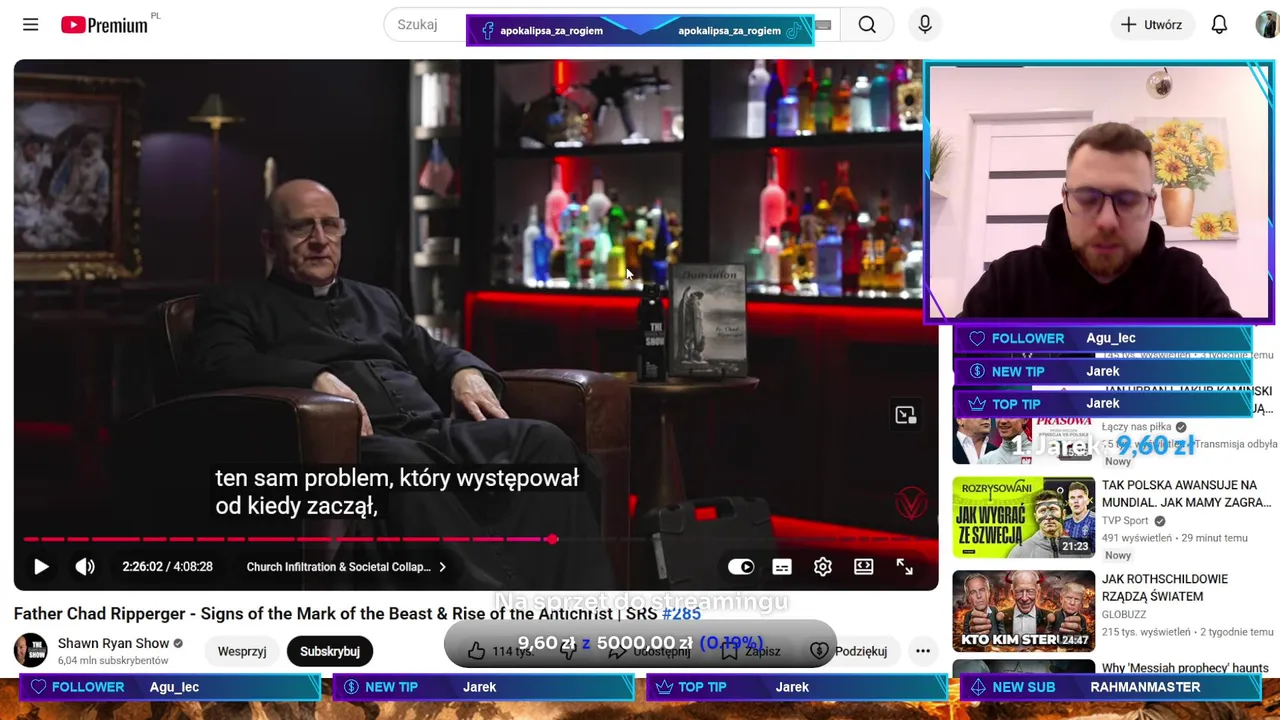Open the player settings gear

823,567
